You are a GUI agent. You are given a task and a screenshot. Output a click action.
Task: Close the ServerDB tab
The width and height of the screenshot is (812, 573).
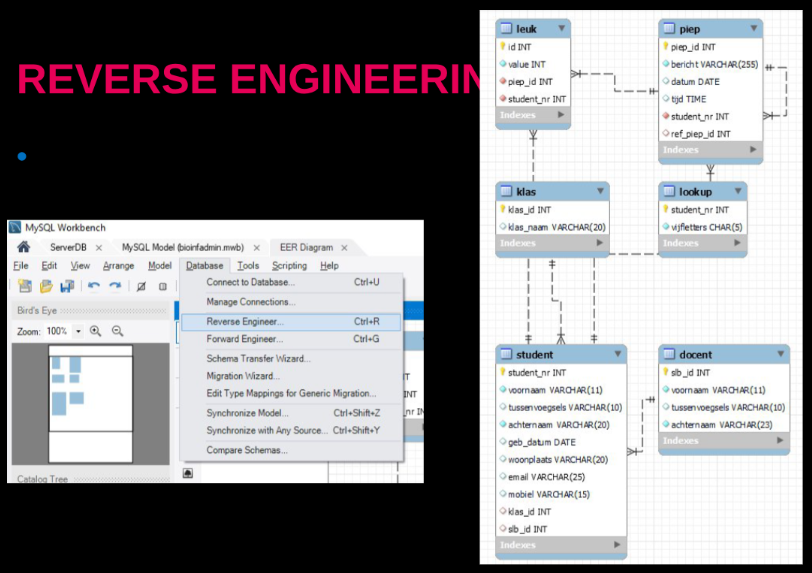tap(99, 247)
